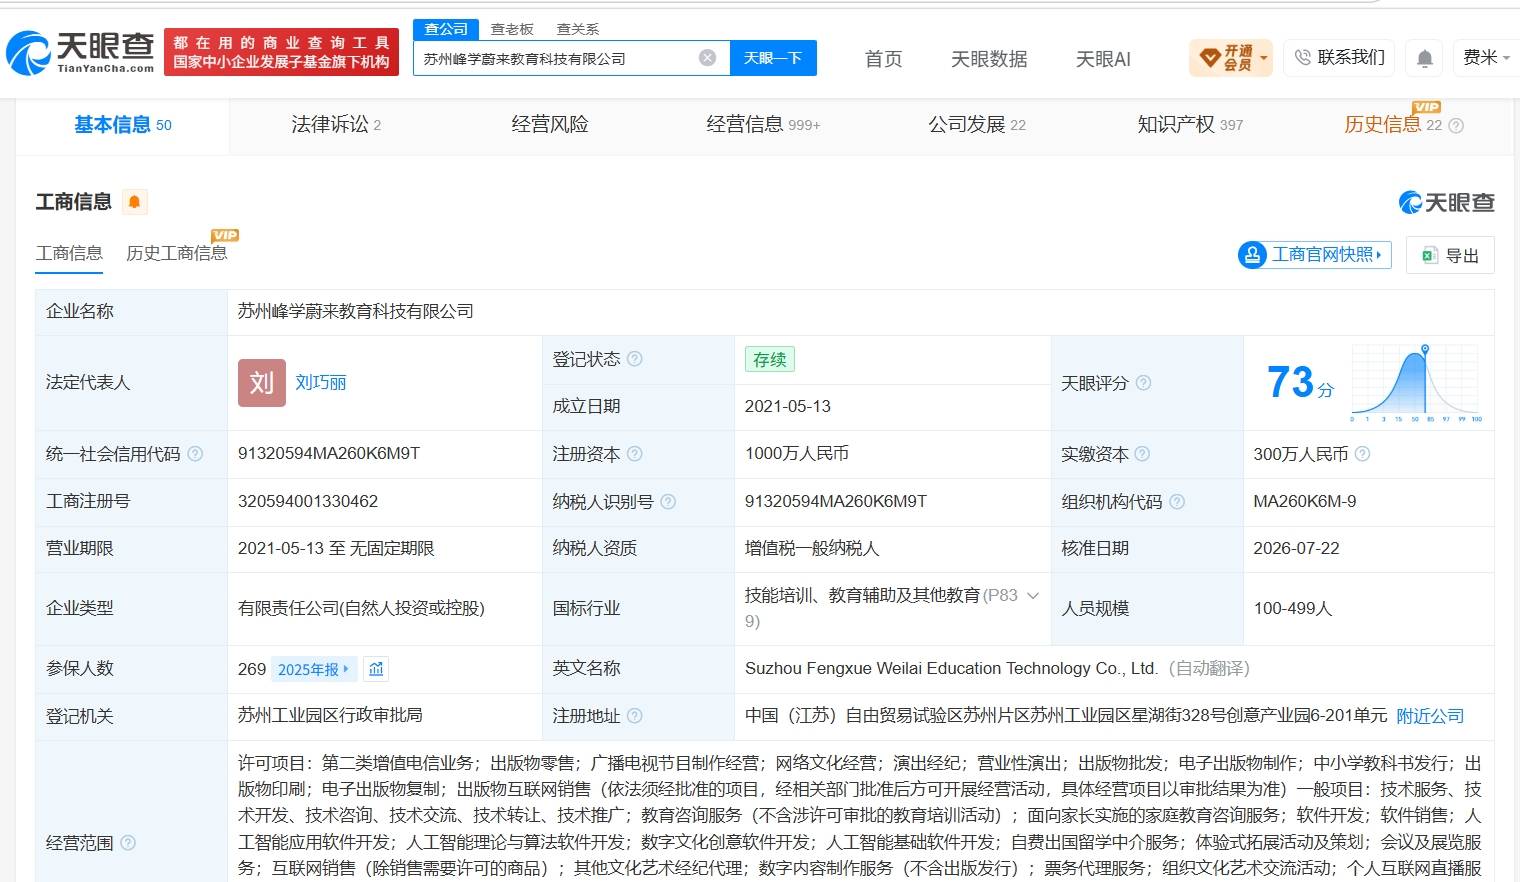The image size is (1520, 882).
Task: Switch to 法律诉讼 tab
Action: (x=336, y=125)
